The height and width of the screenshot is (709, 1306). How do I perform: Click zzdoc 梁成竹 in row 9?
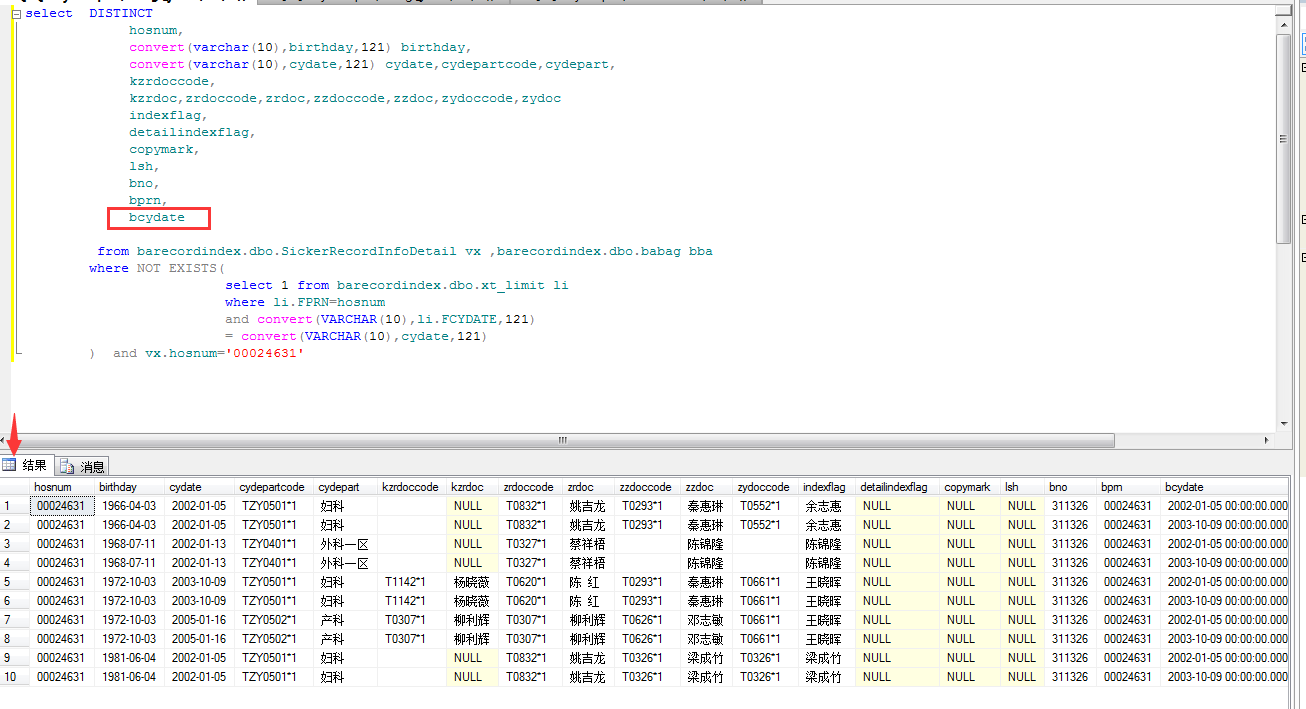[707, 658]
